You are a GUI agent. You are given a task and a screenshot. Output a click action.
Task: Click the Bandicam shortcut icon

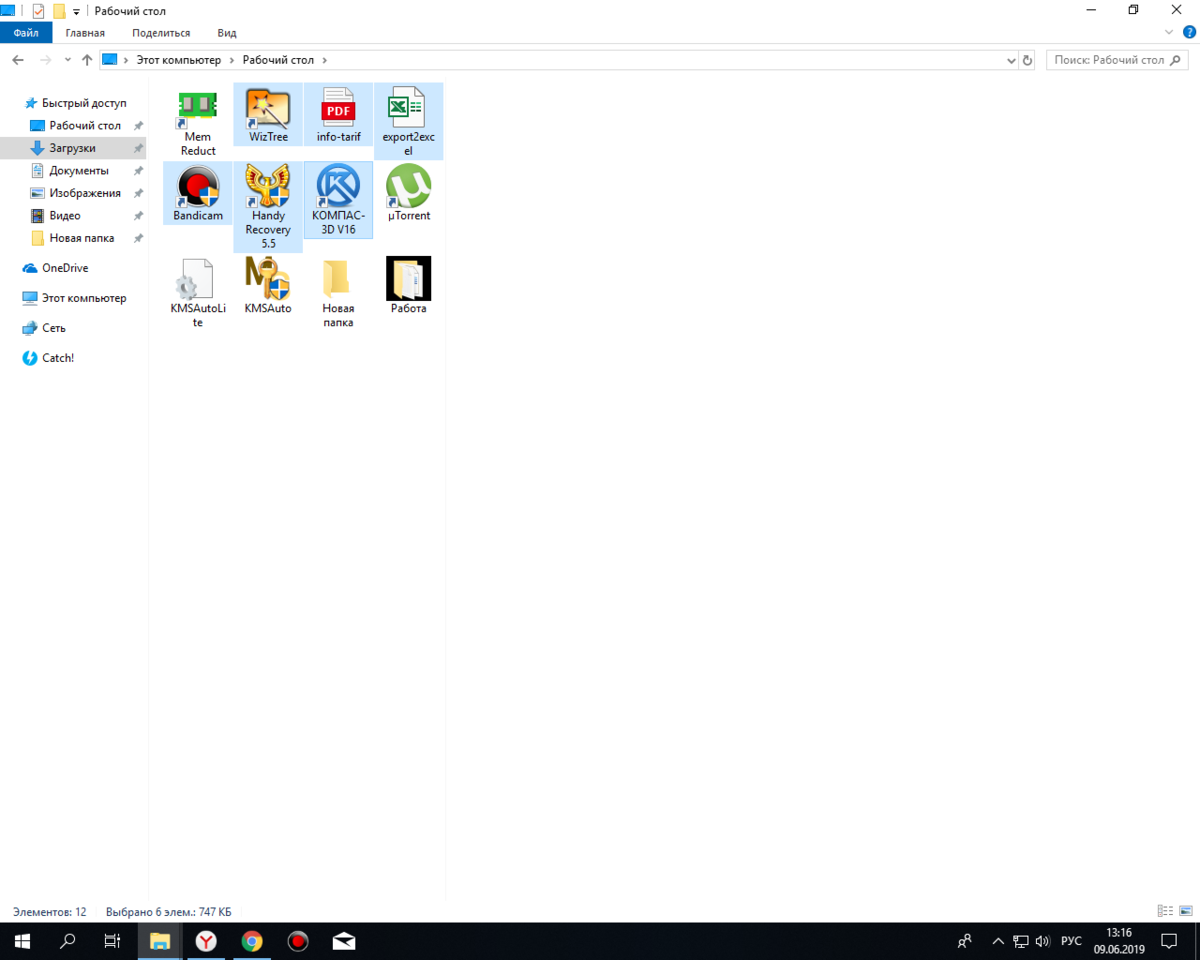click(198, 186)
